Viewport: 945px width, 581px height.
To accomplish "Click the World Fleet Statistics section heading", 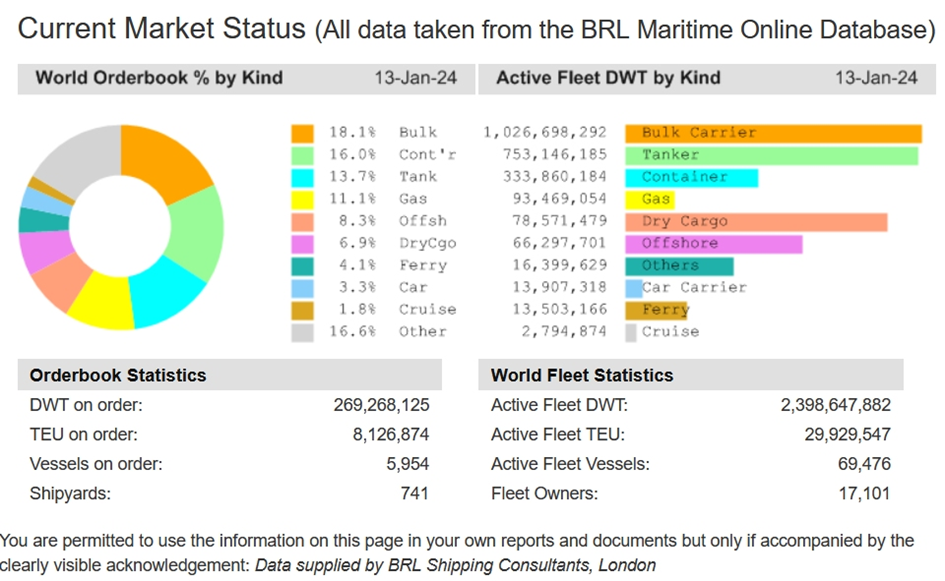I will [582, 376].
